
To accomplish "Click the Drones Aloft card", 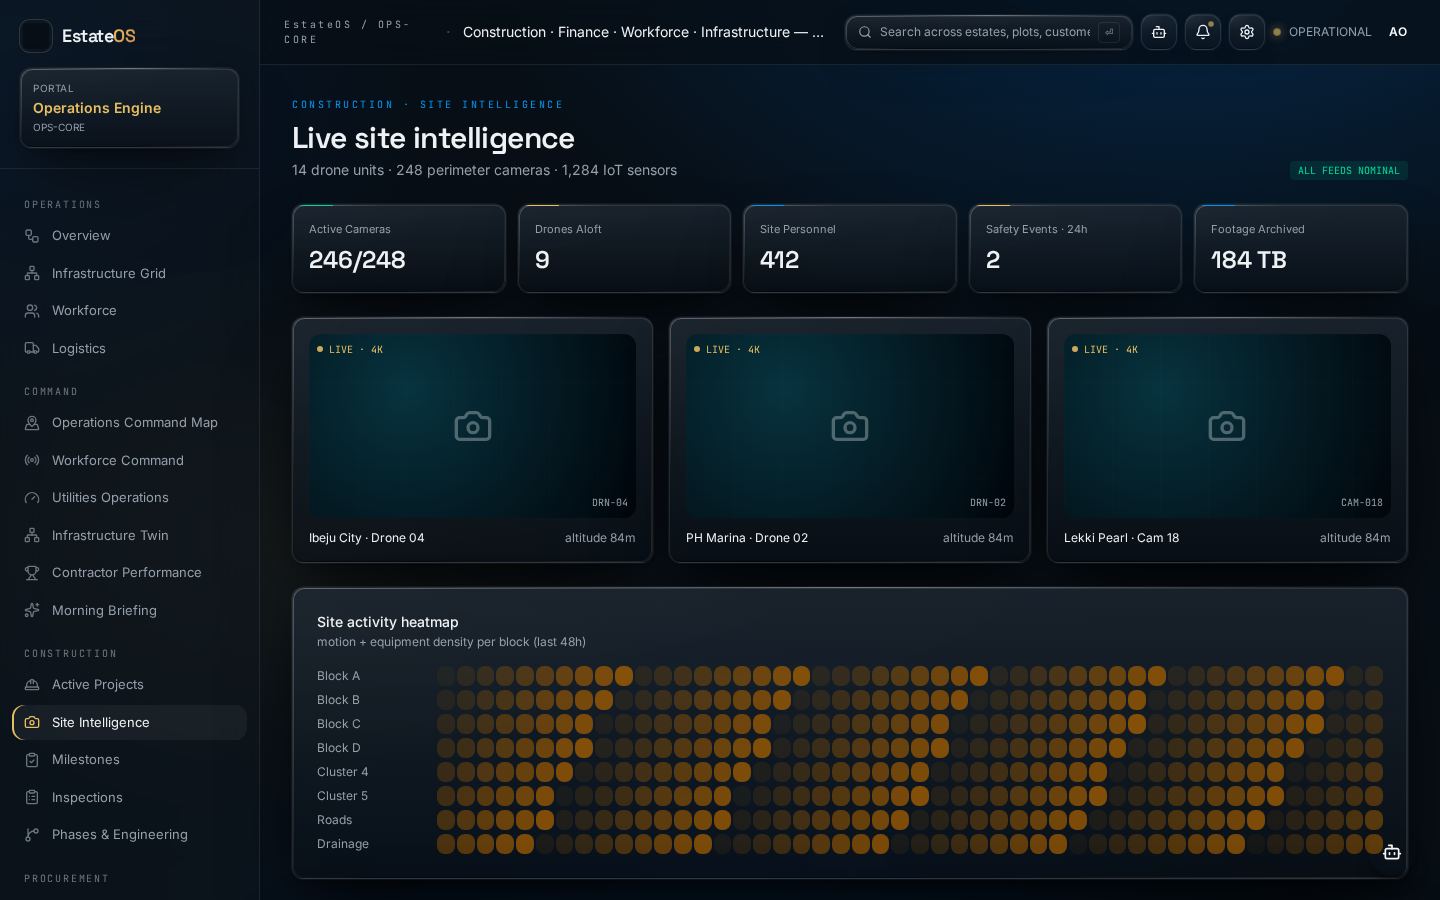I will coord(624,249).
